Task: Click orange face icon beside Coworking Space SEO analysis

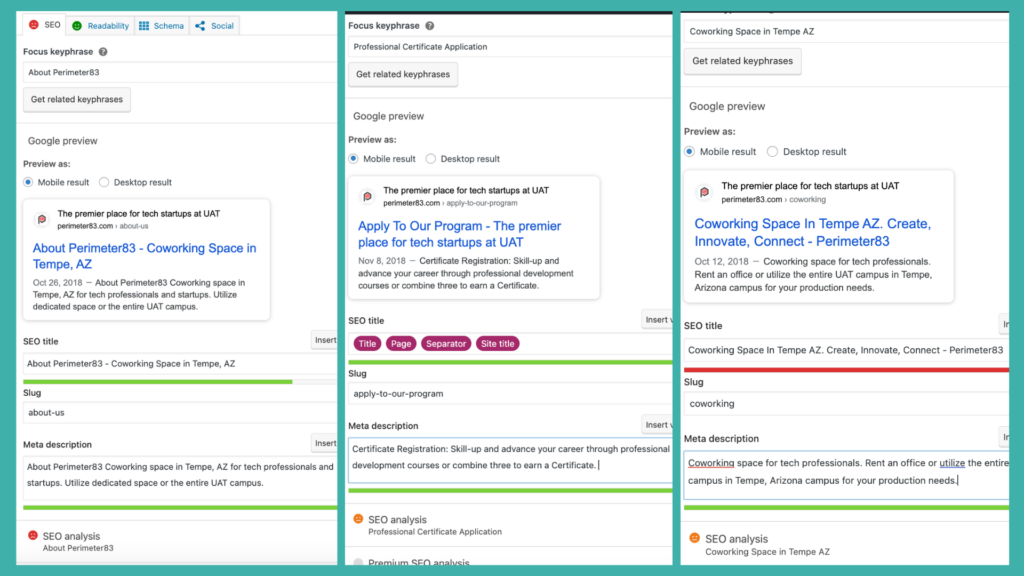Action: 694,538
